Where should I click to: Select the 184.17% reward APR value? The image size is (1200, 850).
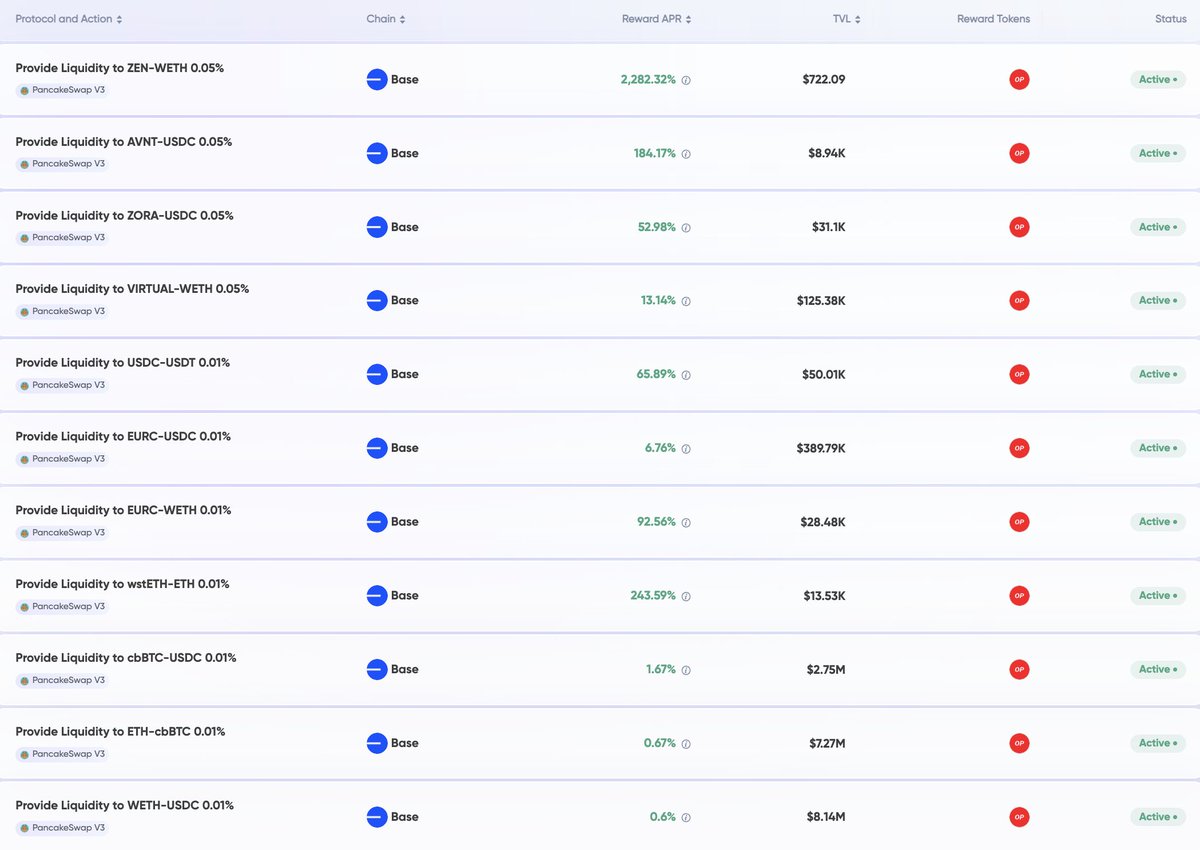[655, 153]
